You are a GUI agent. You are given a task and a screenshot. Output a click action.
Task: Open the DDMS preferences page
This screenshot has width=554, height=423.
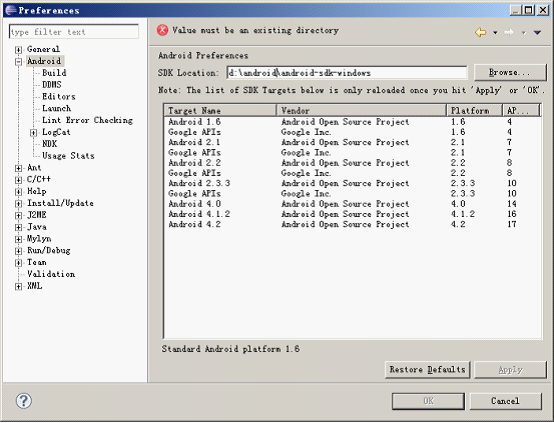52,85
